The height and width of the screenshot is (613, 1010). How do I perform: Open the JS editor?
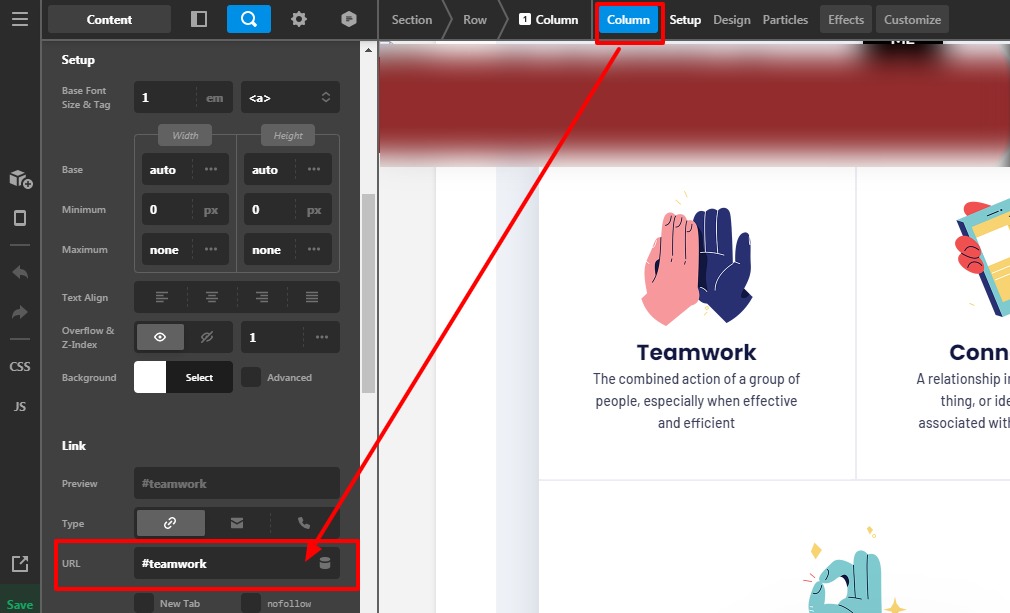tap(20, 406)
